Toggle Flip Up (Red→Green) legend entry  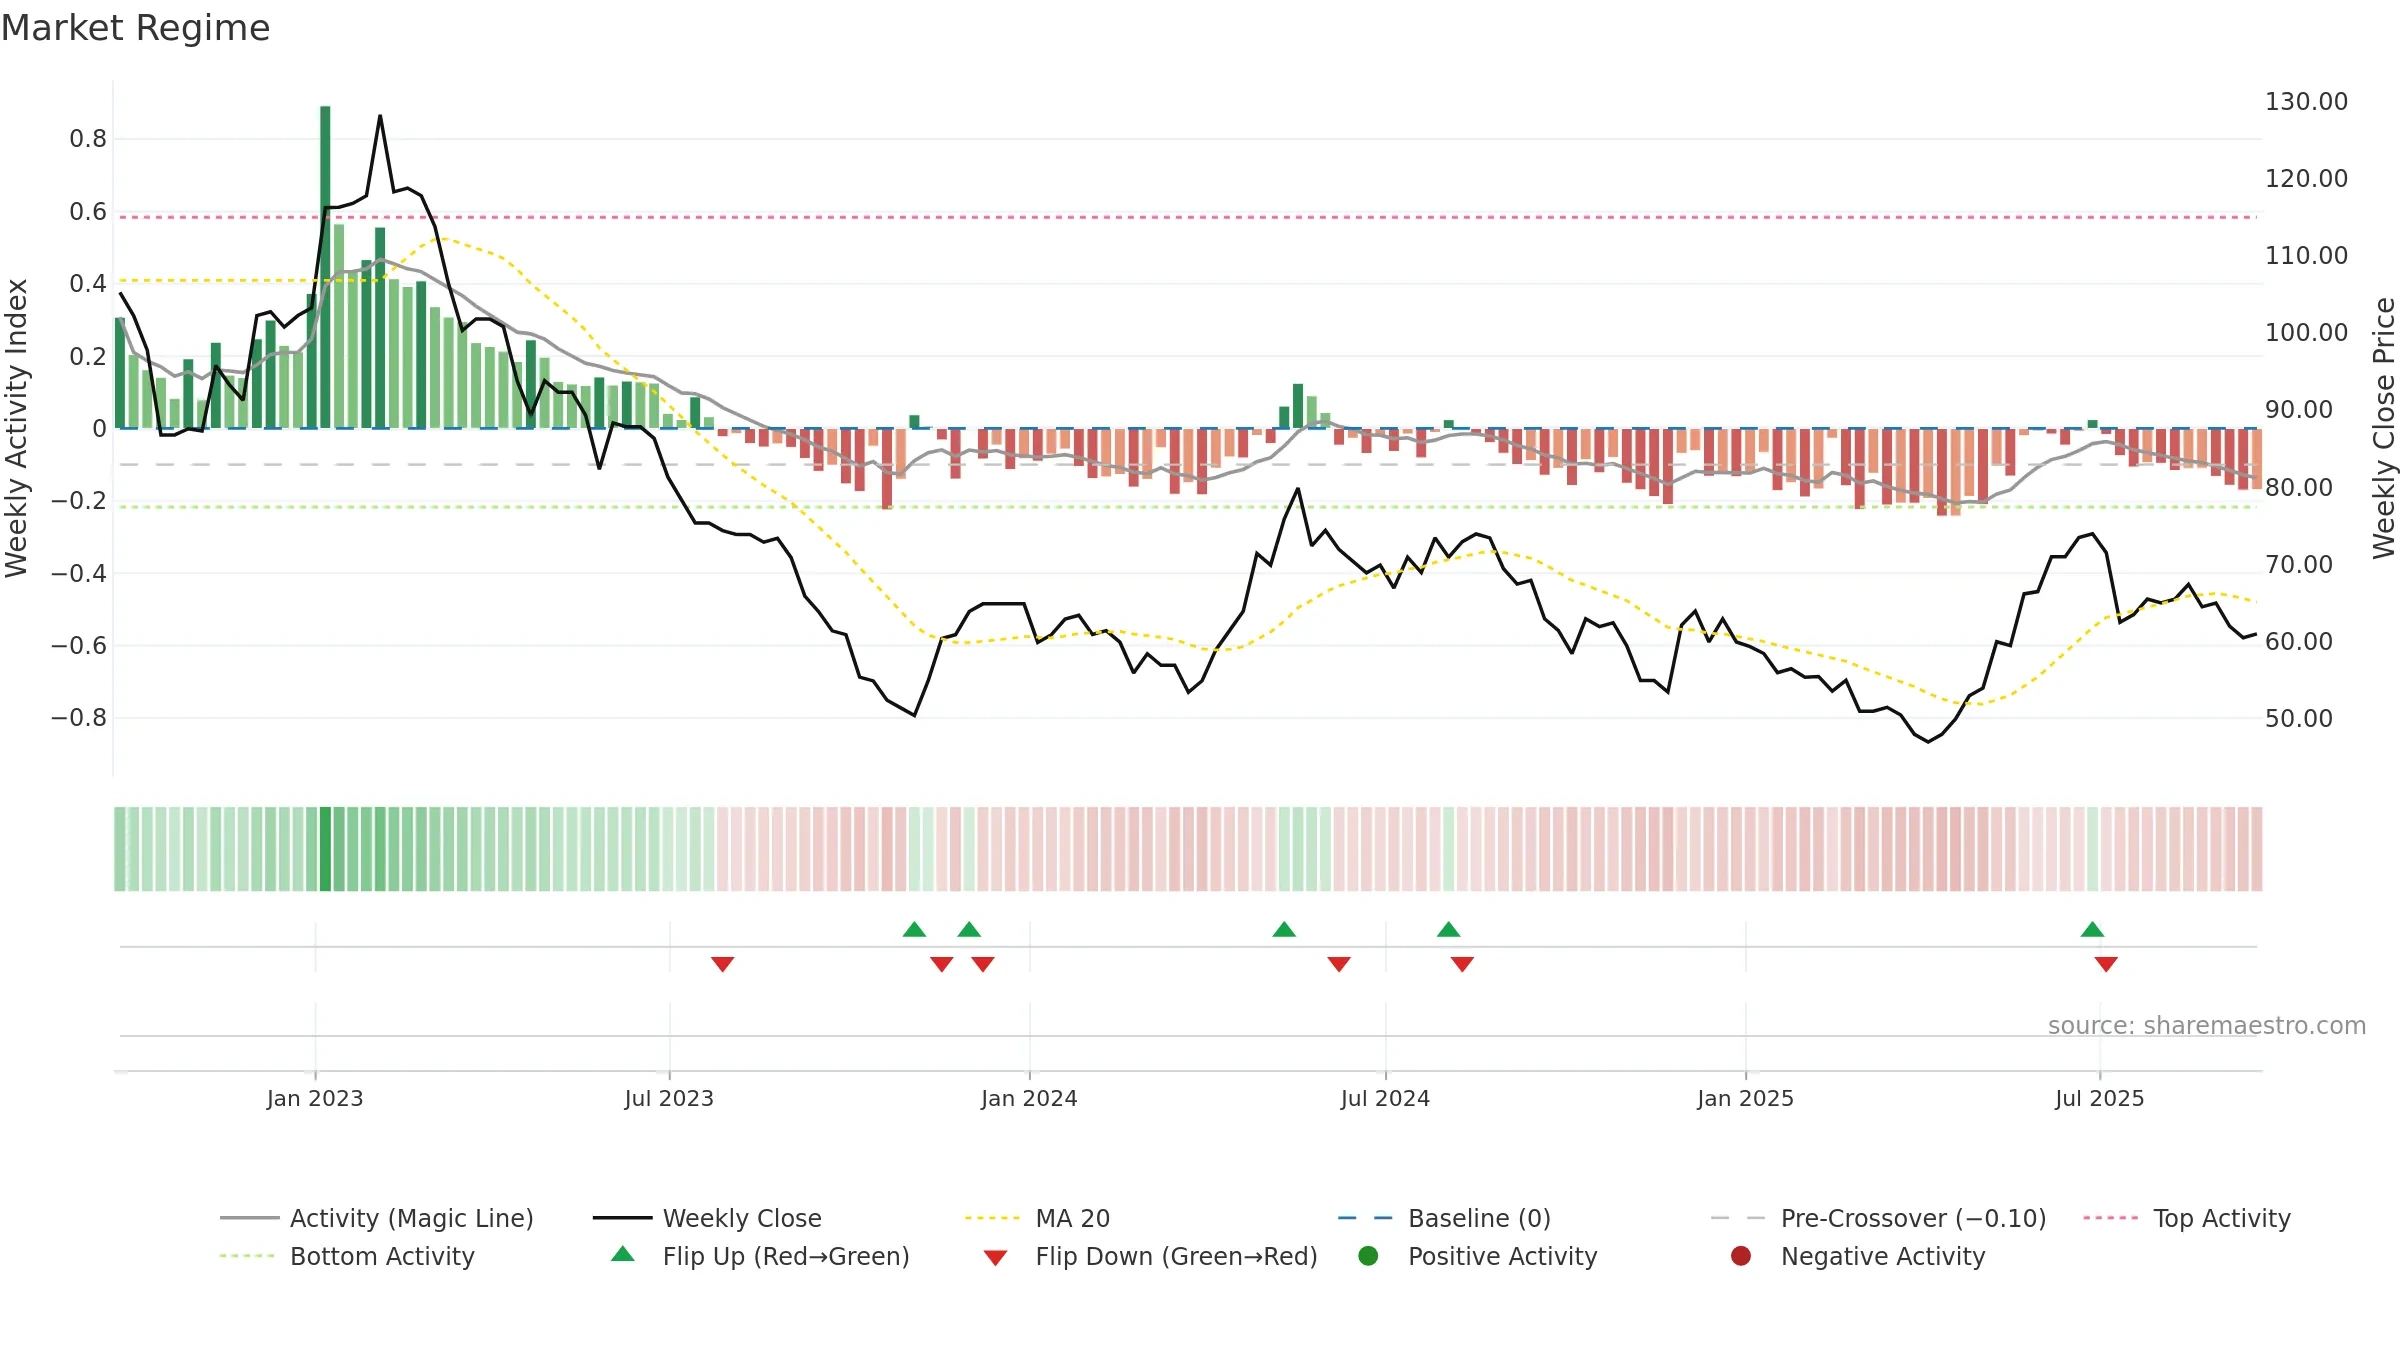click(x=760, y=1256)
